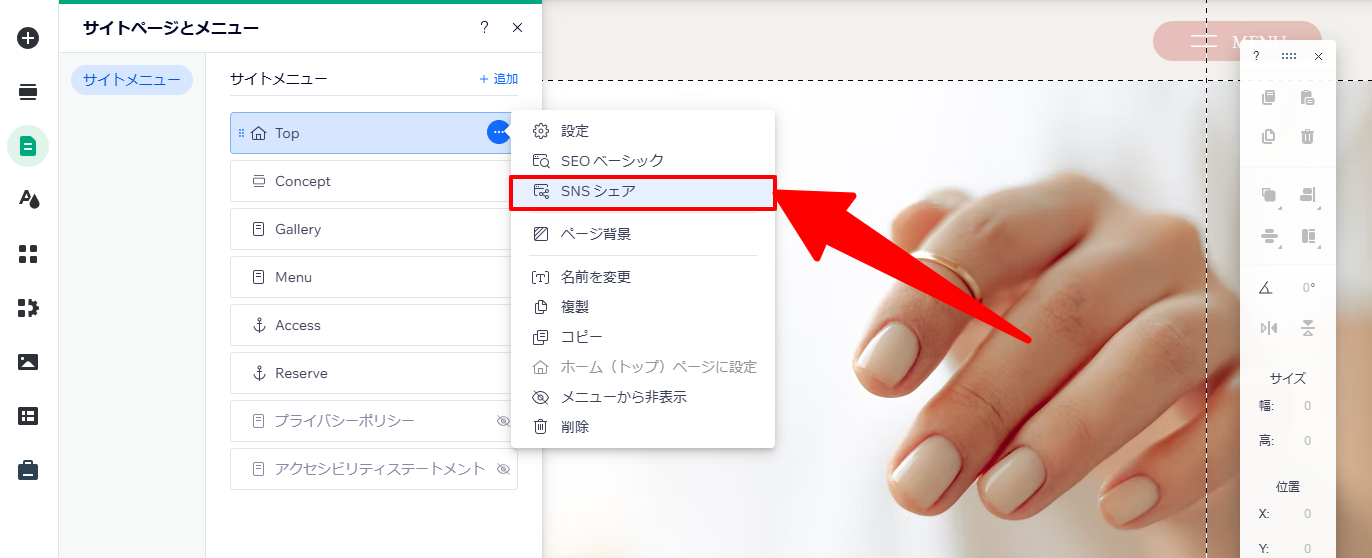
Task: Click the X position value field
Action: [1307, 514]
